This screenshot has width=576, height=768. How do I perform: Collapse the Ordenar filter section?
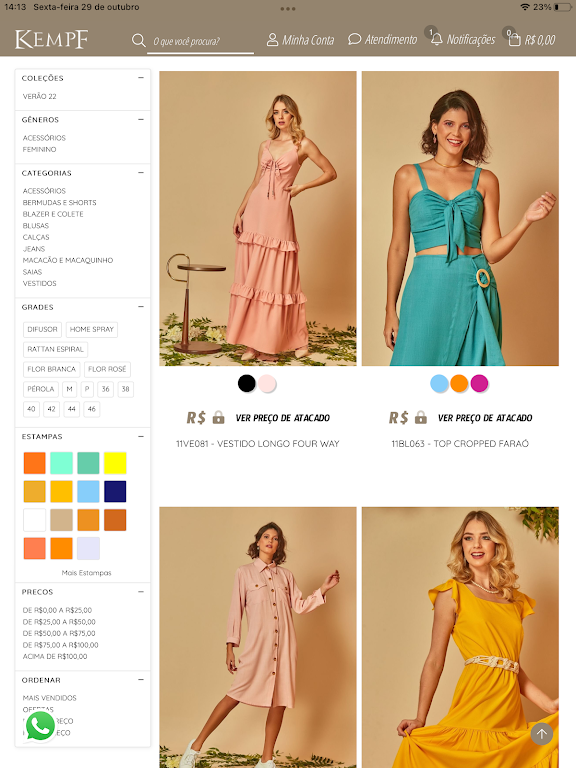pos(141,679)
